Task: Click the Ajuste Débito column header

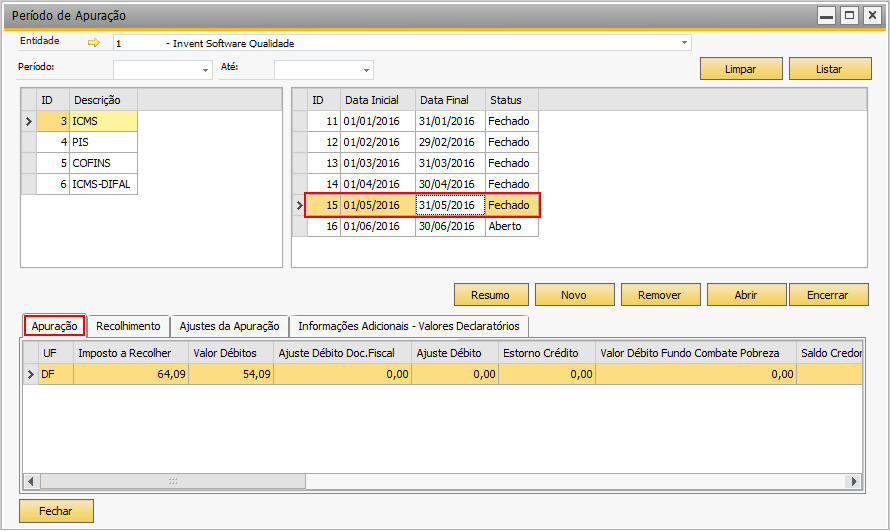Action: click(x=455, y=353)
